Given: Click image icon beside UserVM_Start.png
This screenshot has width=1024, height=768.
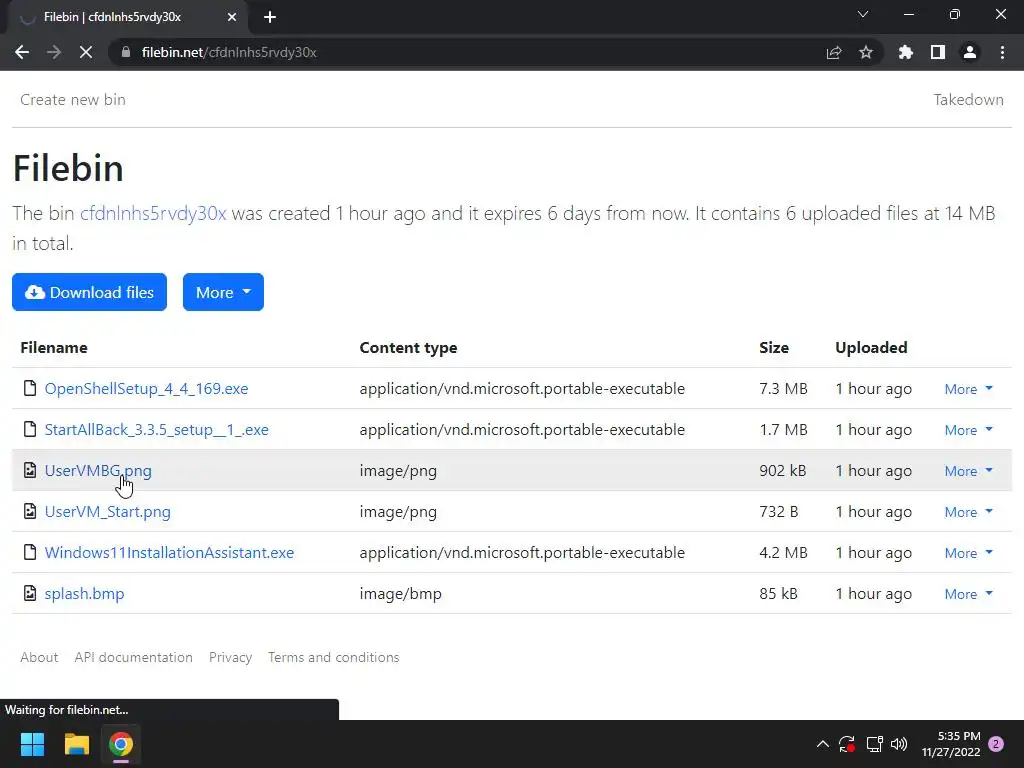Looking at the screenshot, I should [x=29, y=511].
